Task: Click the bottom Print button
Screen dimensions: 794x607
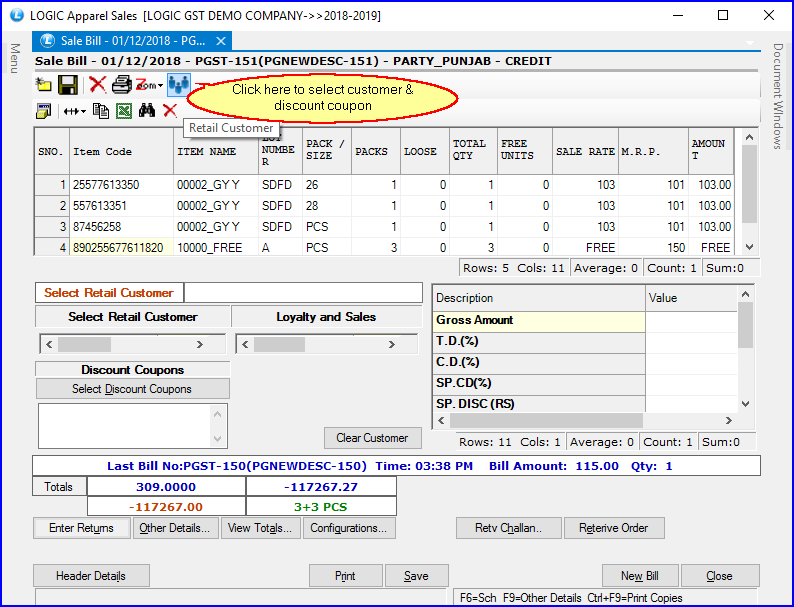Action: point(345,576)
